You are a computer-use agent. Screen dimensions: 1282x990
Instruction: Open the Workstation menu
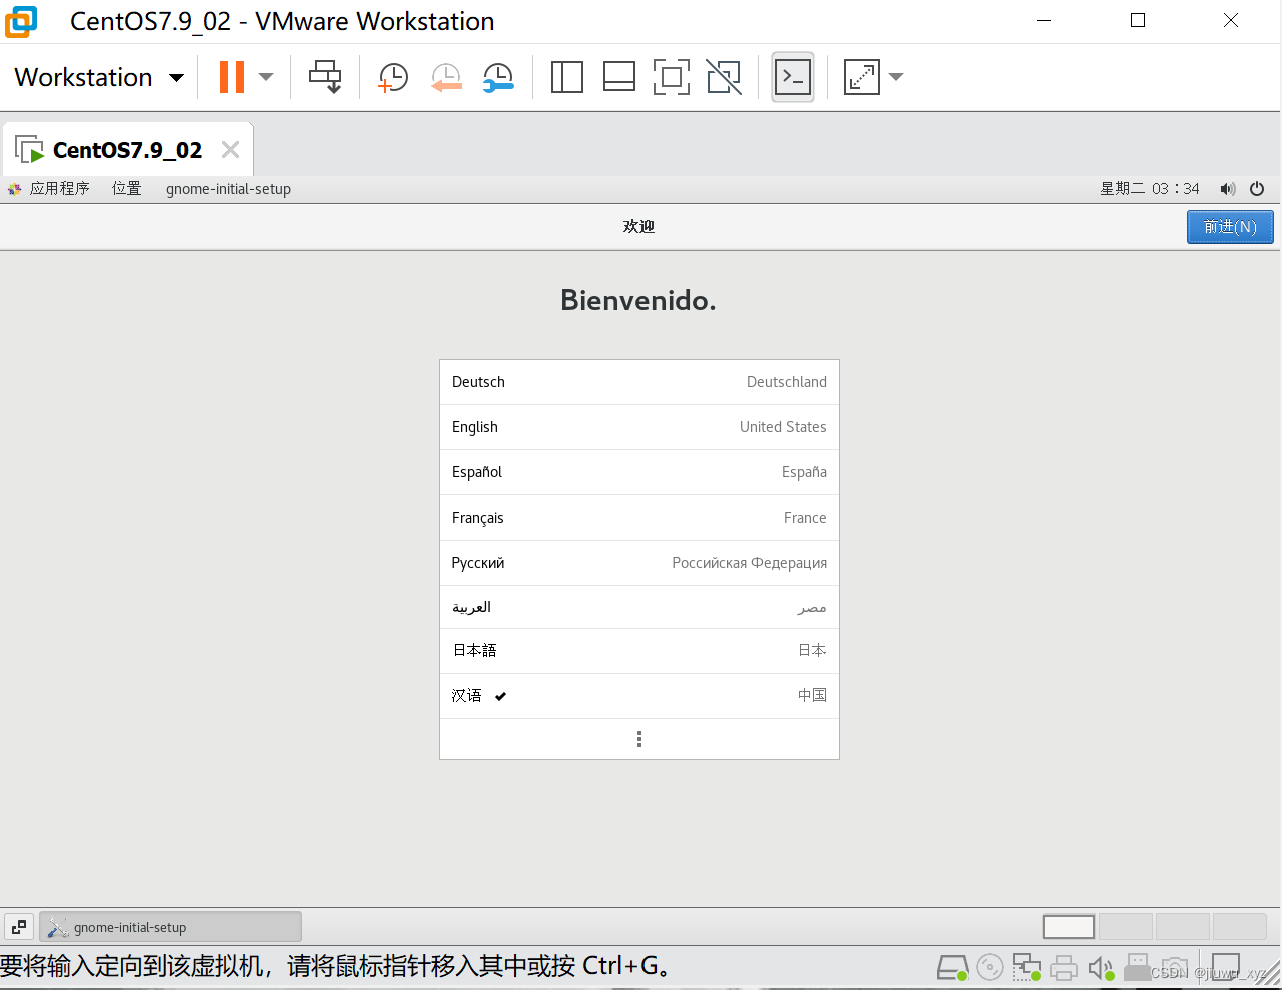tap(99, 77)
